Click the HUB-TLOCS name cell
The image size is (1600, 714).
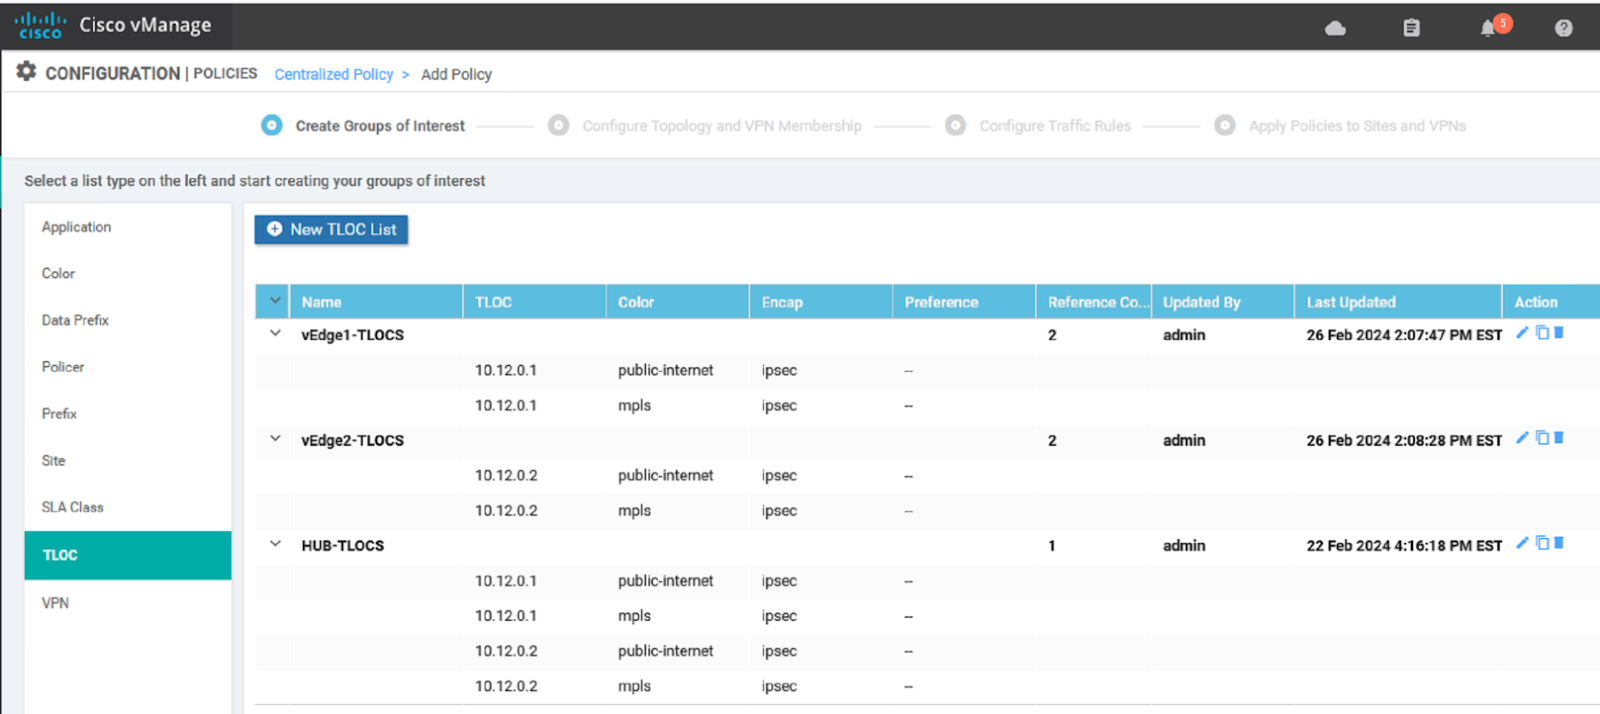[342, 545]
